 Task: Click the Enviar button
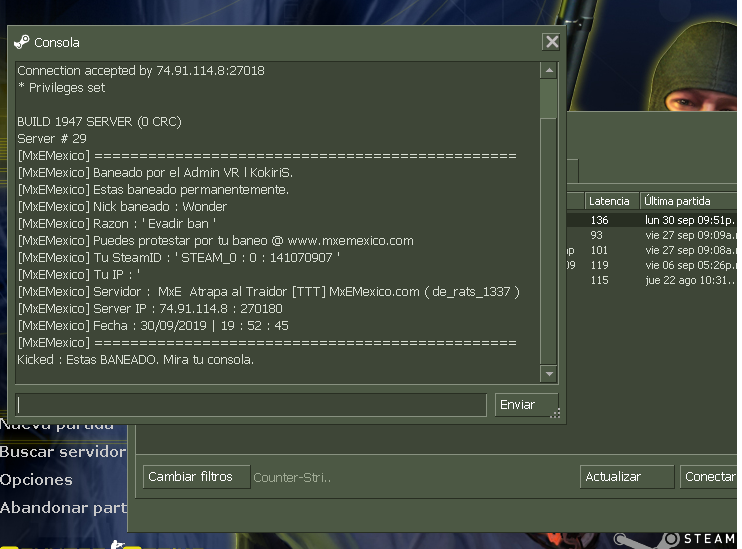coord(526,405)
